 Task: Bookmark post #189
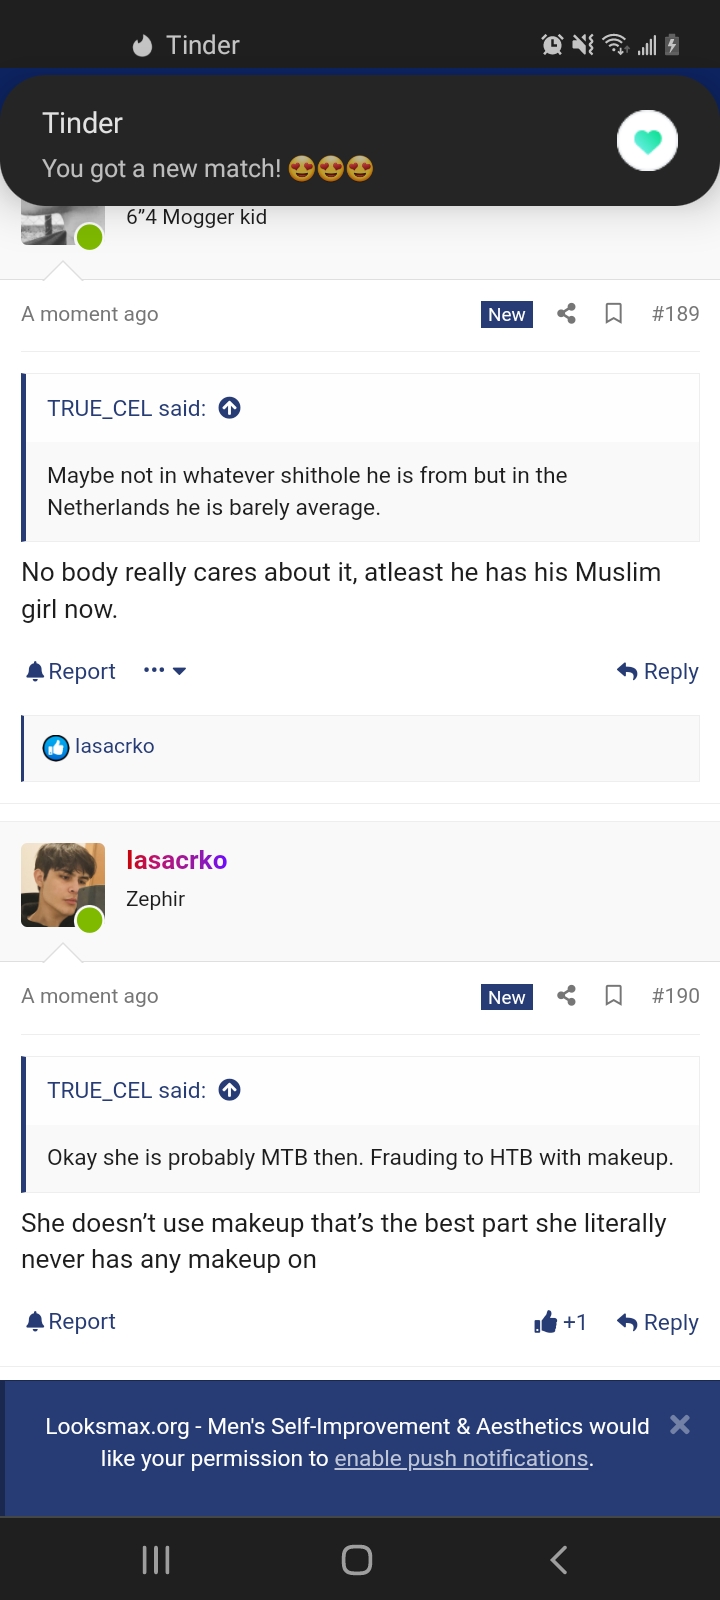coord(614,314)
